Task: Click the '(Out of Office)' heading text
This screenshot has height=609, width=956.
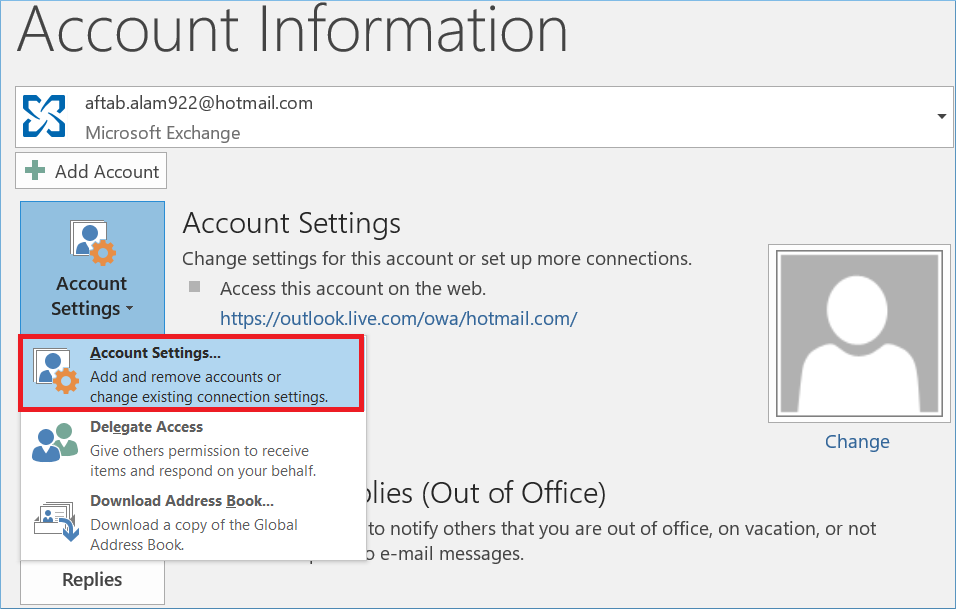Action: pos(513,493)
